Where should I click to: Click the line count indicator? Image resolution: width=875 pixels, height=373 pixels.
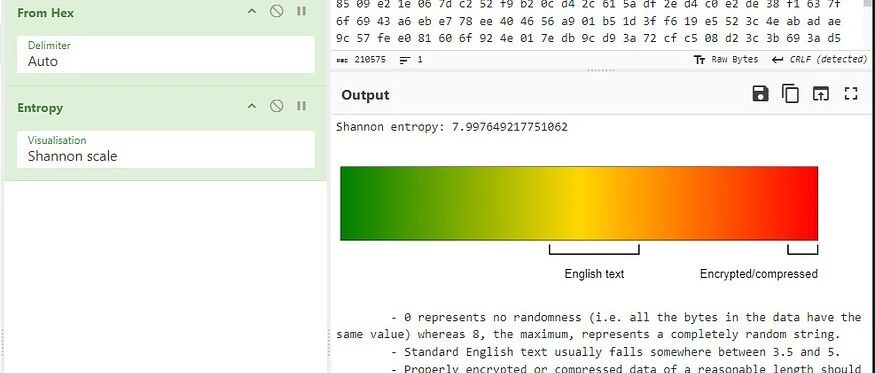point(411,59)
